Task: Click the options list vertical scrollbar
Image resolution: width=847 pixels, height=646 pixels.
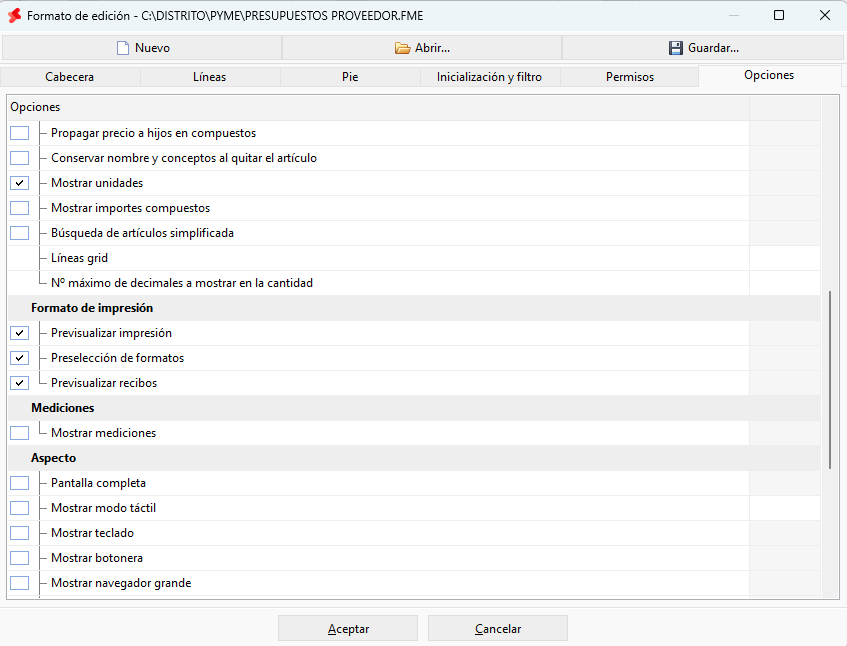Action: tap(830, 380)
